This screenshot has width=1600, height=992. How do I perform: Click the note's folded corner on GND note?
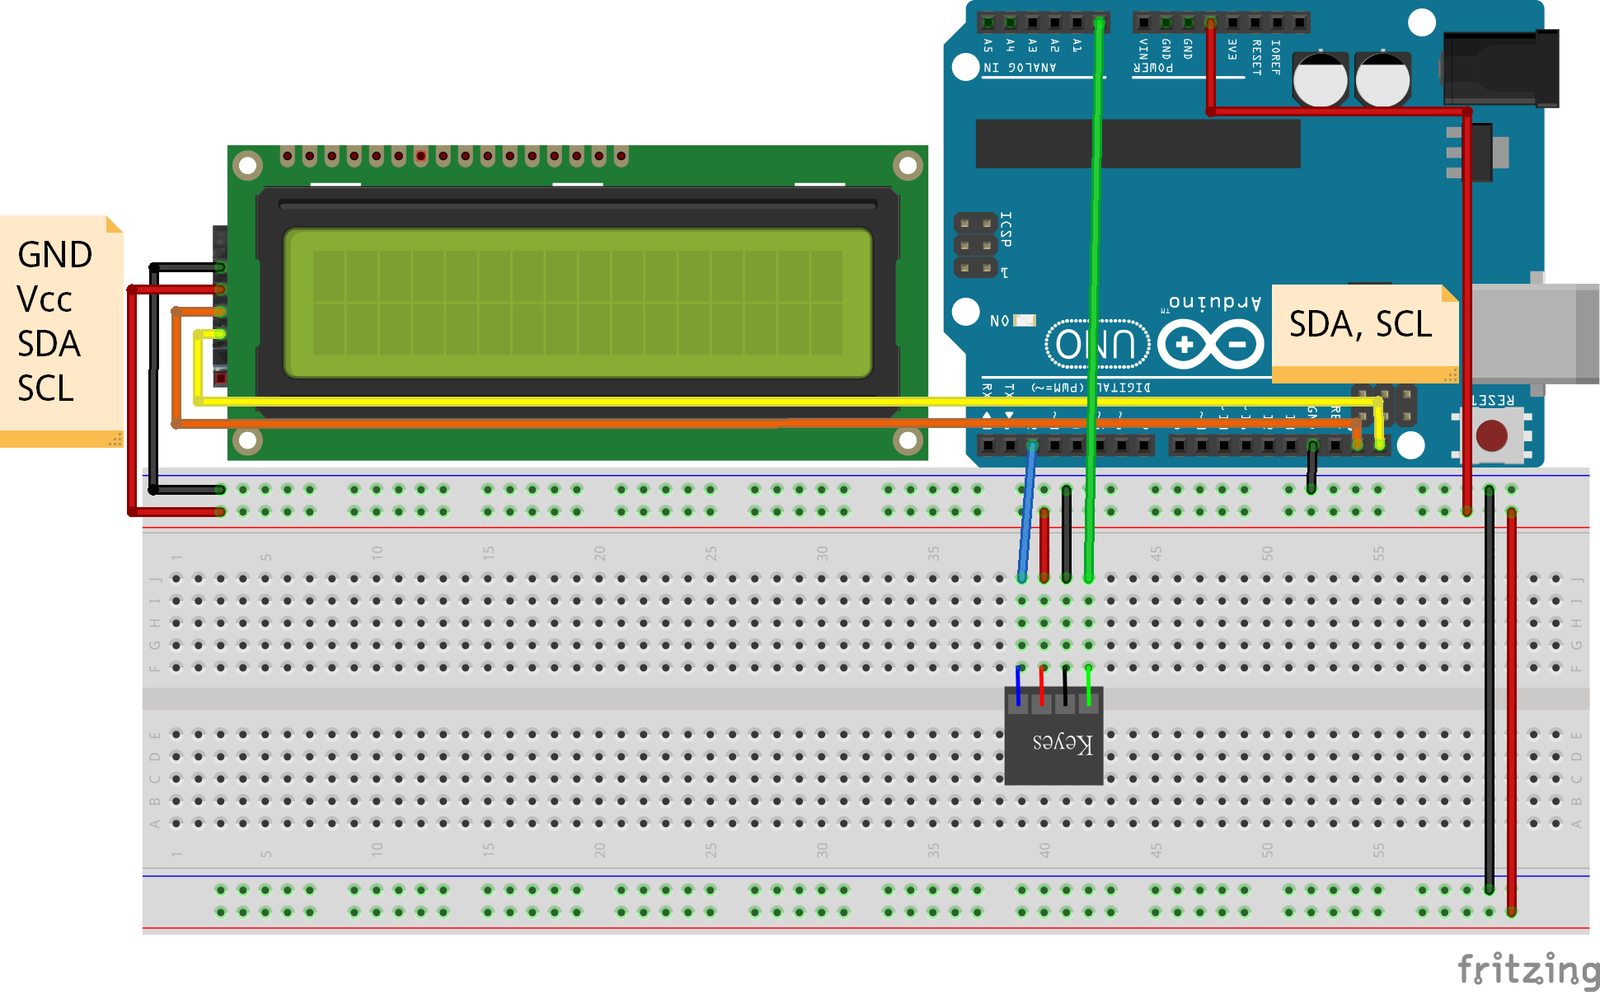(x=114, y=224)
